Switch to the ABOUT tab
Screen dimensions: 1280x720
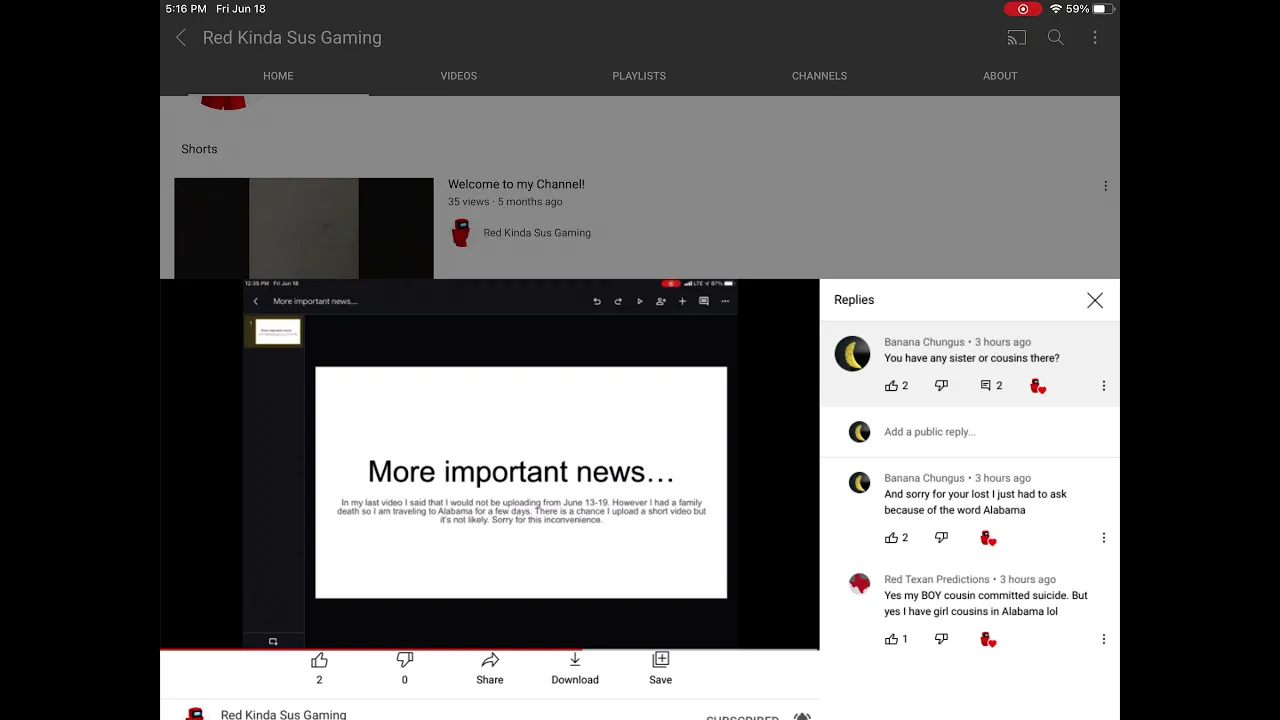[x=1000, y=76]
